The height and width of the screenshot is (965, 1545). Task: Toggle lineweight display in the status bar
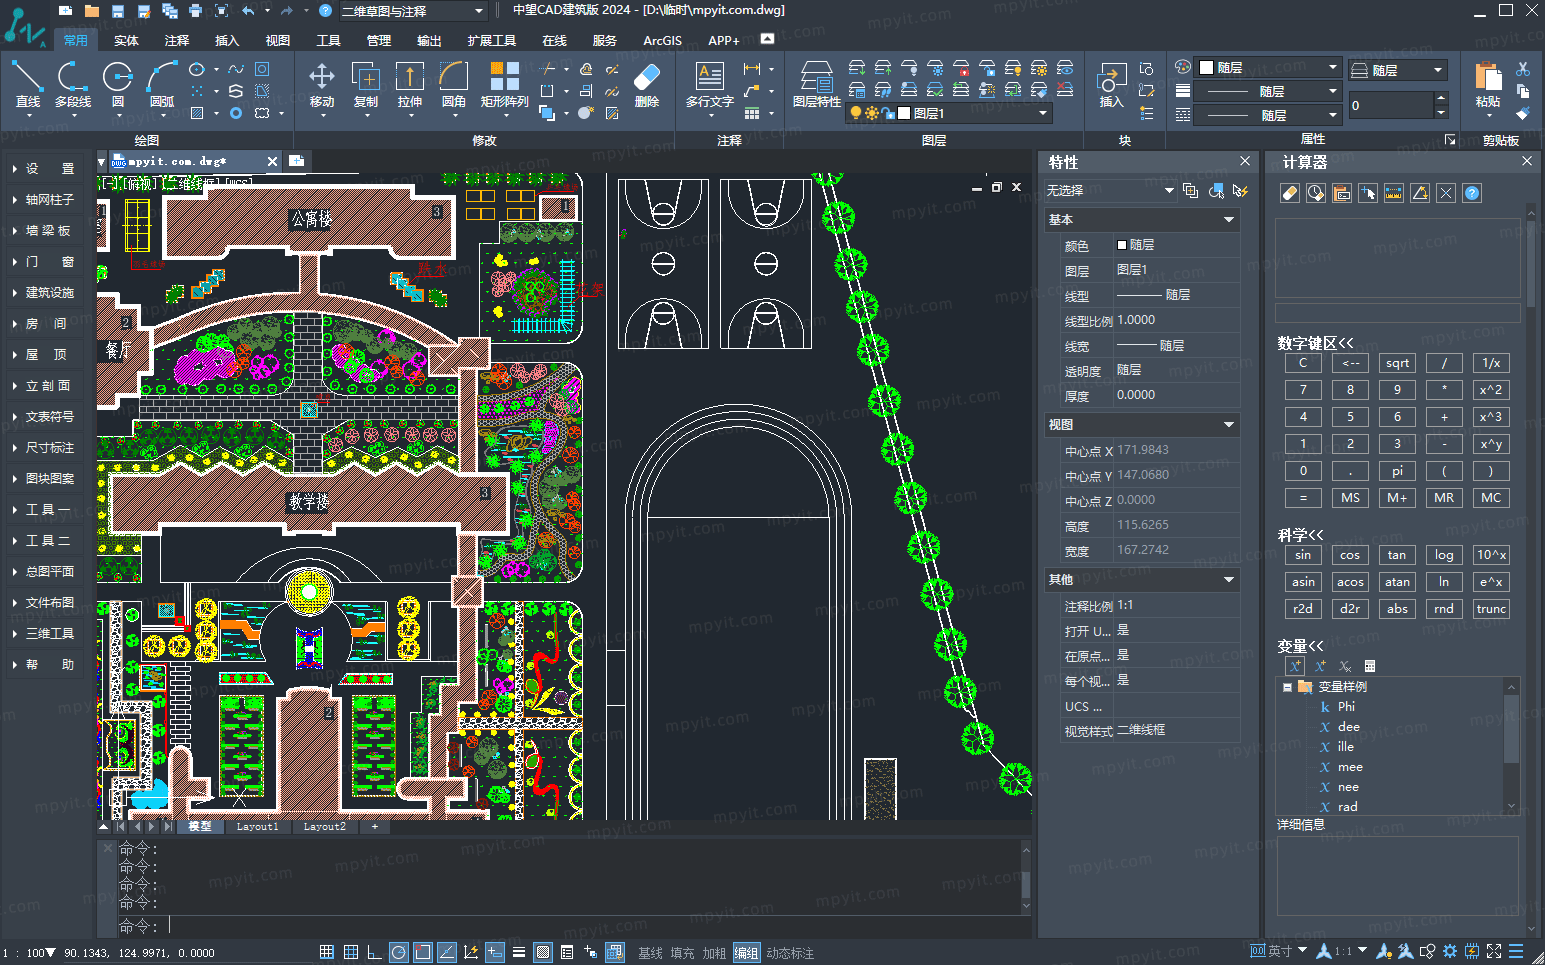[519, 952]
